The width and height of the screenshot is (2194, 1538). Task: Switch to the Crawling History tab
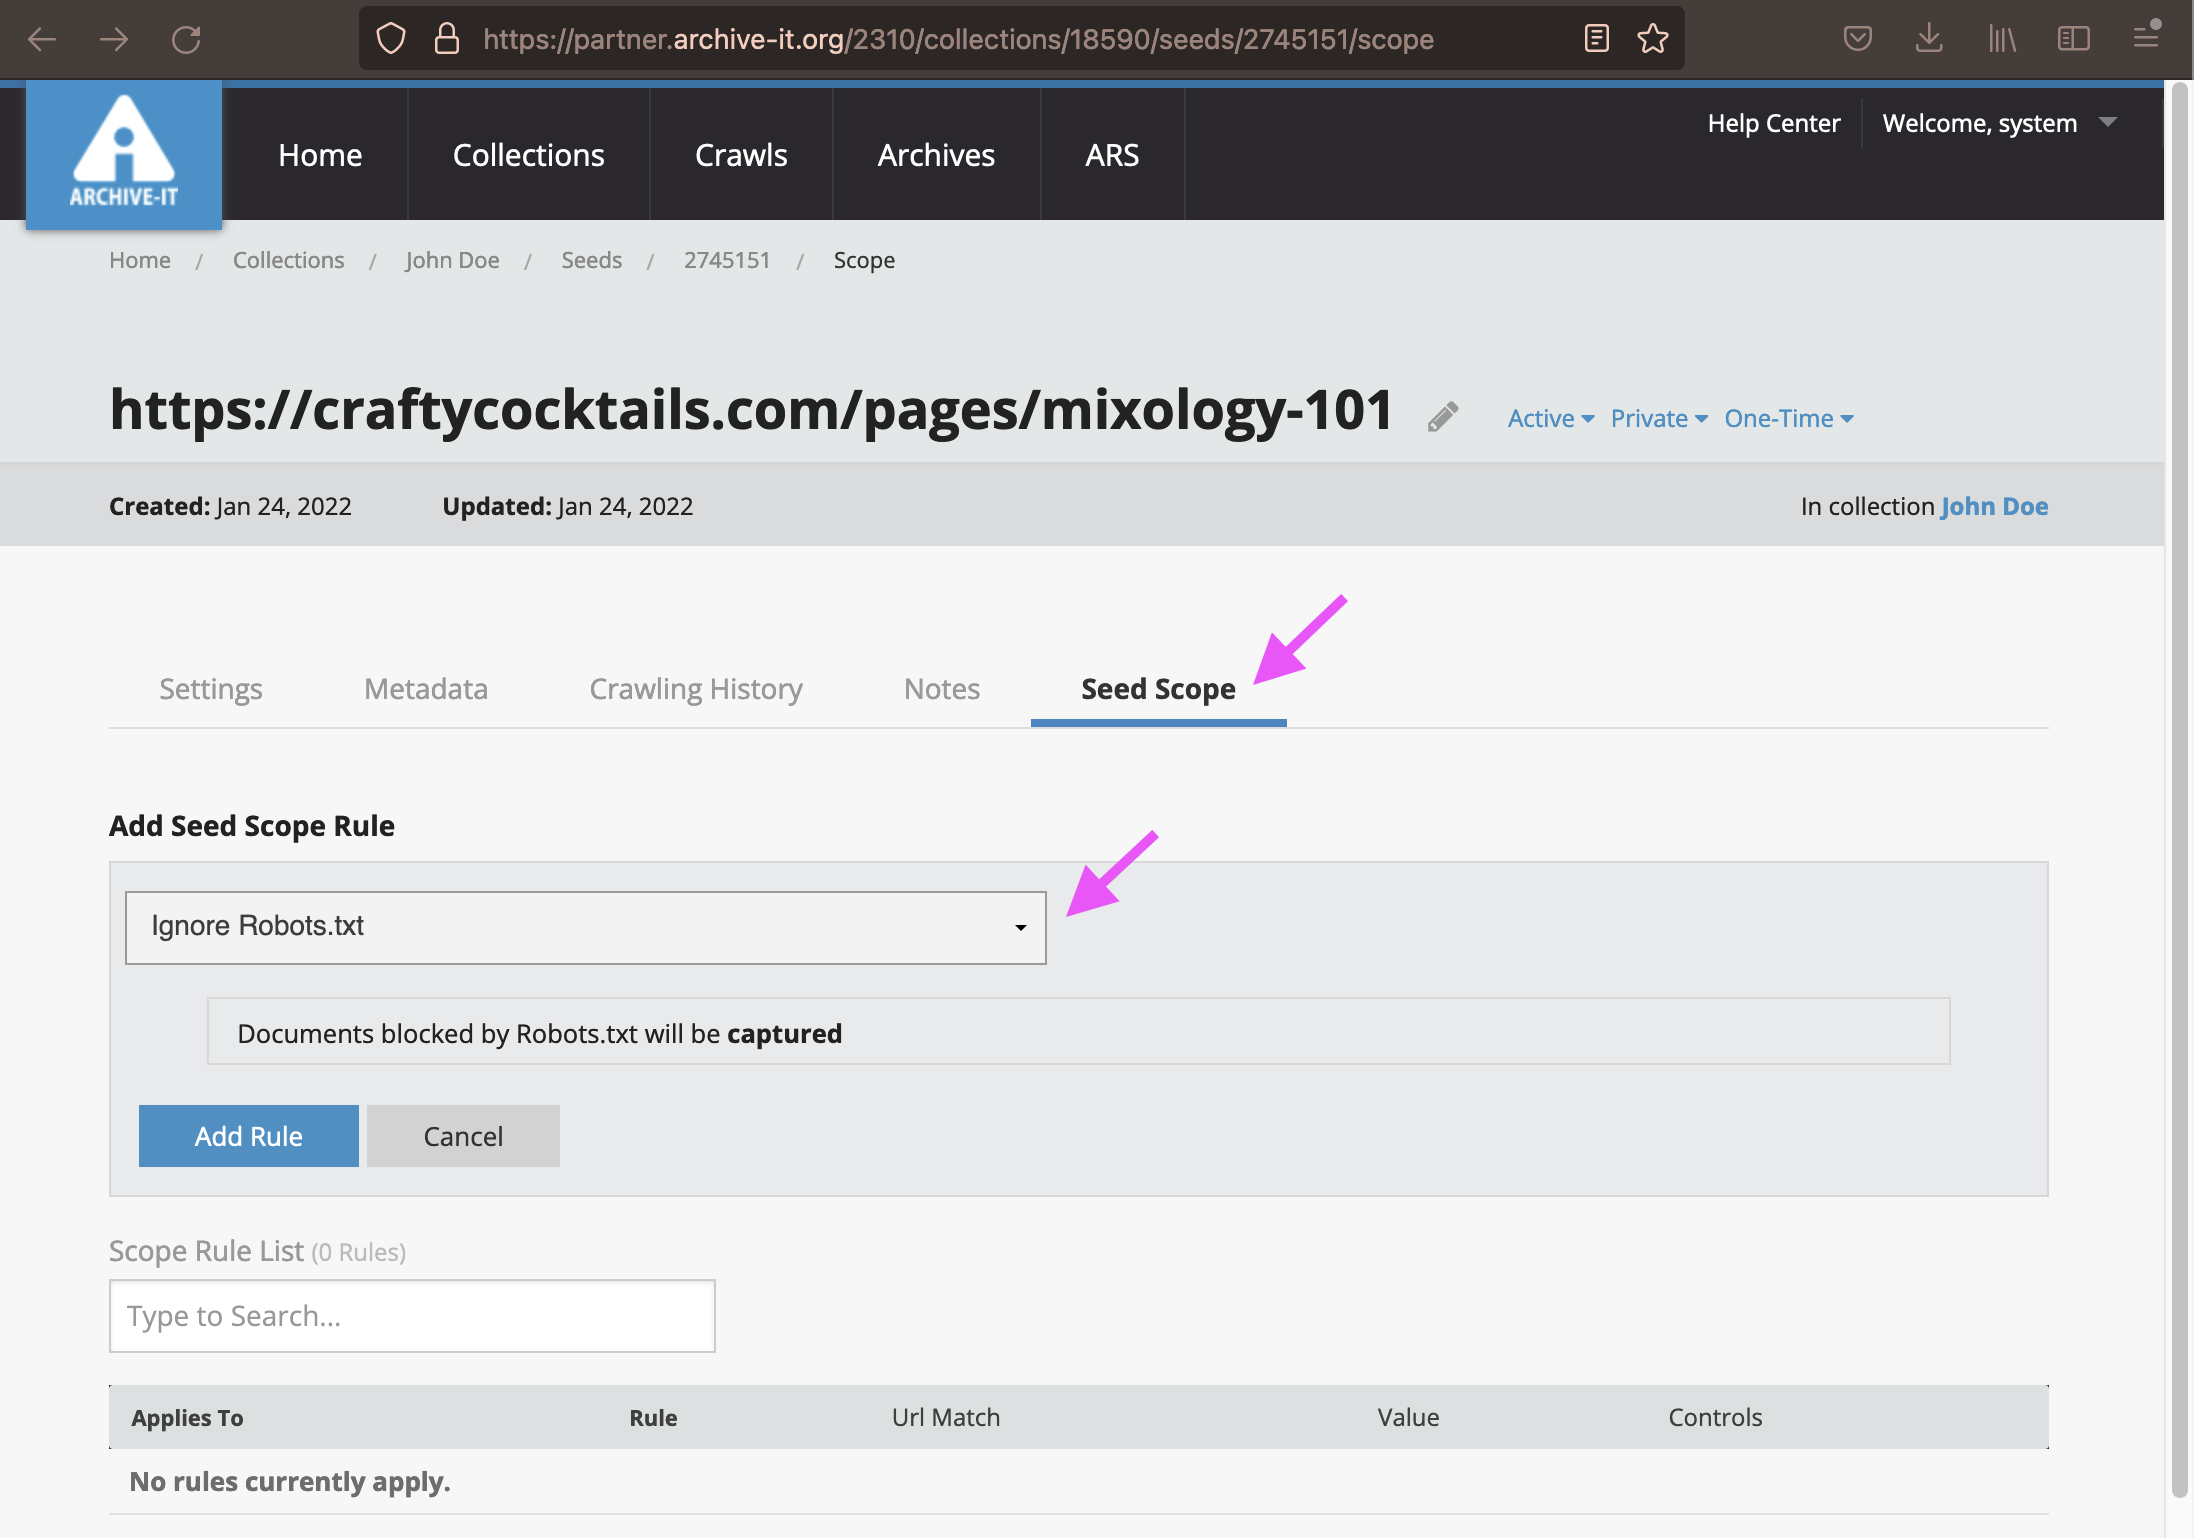(695, 689)
